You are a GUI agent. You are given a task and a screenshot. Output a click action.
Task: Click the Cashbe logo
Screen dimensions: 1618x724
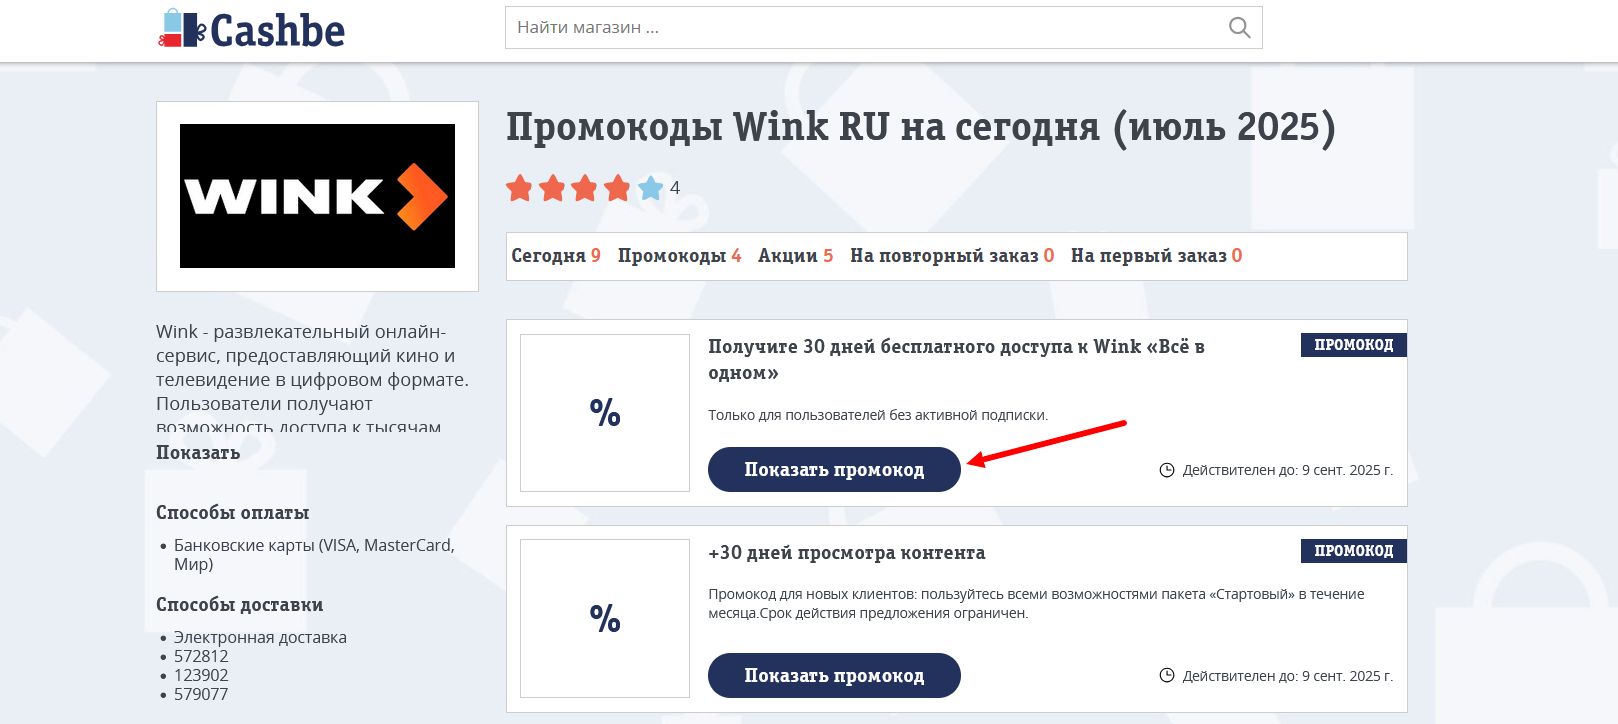point(252,29)
